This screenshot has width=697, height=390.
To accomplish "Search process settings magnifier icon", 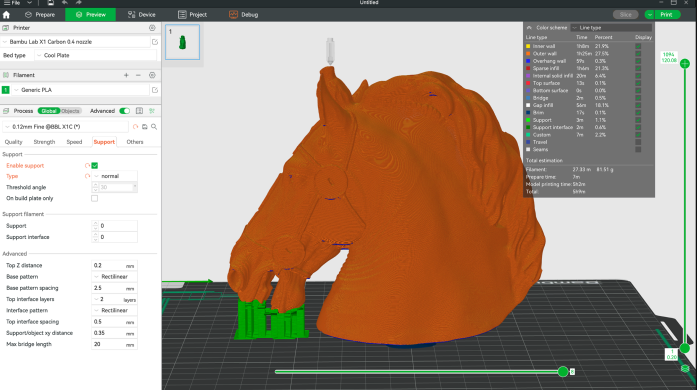I will (154, 127).
